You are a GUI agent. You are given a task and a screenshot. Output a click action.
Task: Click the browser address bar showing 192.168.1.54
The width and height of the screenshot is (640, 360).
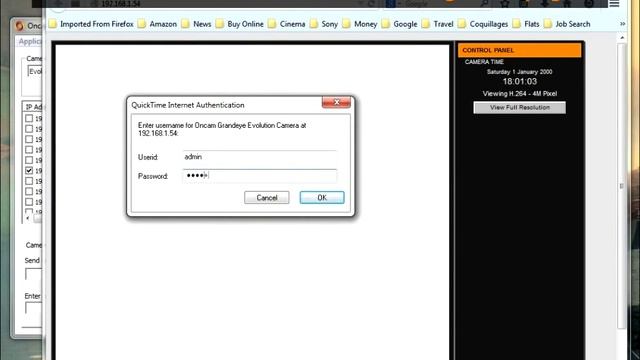tap(229, 4)
